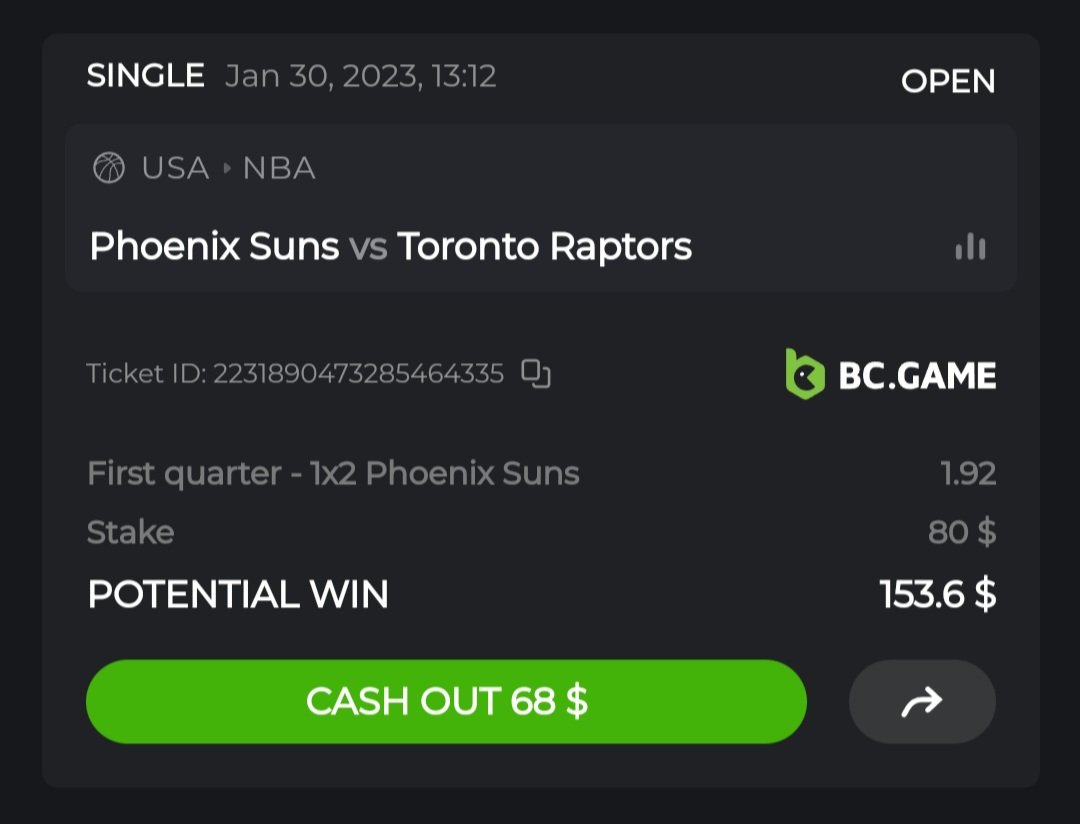The width and height of the screenshot is (1080, 824).
Task: Select the USA country breadcrumb
Action: click(x=175, y=168)
